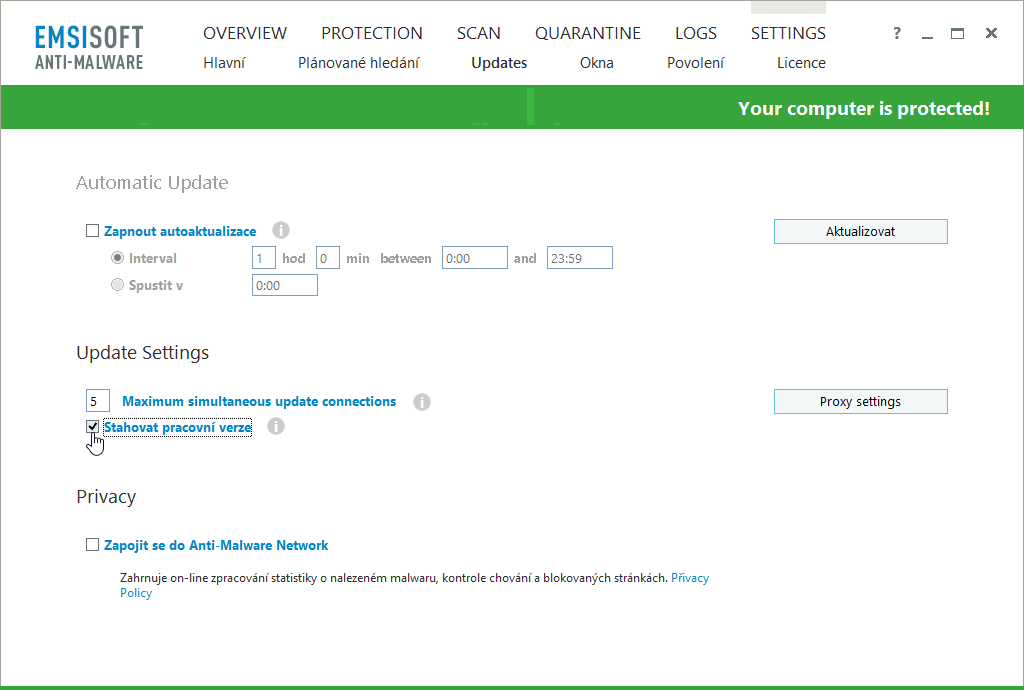This screenshot has height=690, width=1024.
Task: Click the Emsisoft Anti-Malware logo
Action: tap(89, 47)
